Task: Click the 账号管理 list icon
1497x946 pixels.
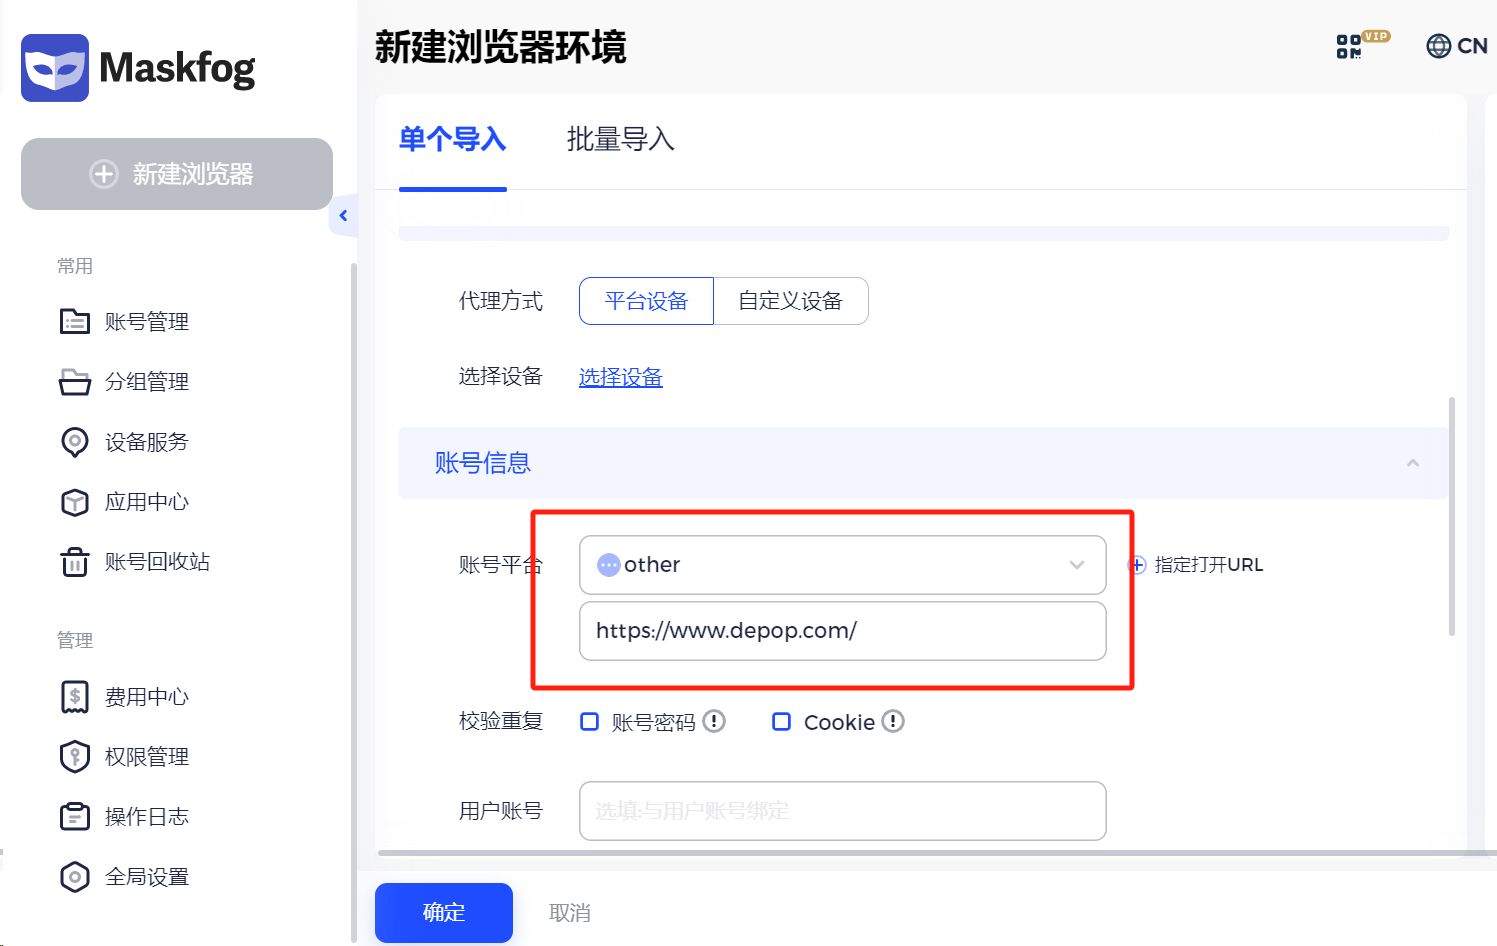Action: pos(75,322)
